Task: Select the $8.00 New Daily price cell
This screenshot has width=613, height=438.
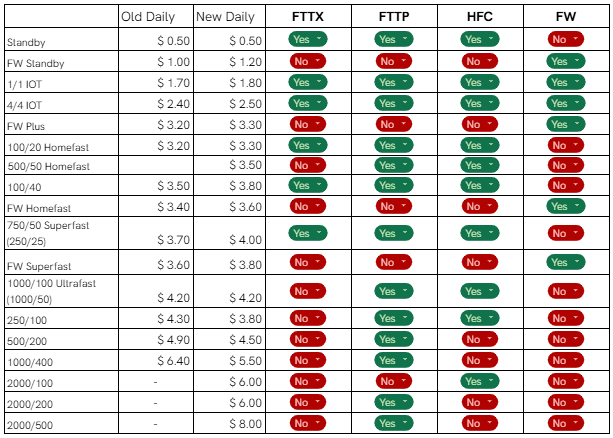Action: (x=229, y=423)
